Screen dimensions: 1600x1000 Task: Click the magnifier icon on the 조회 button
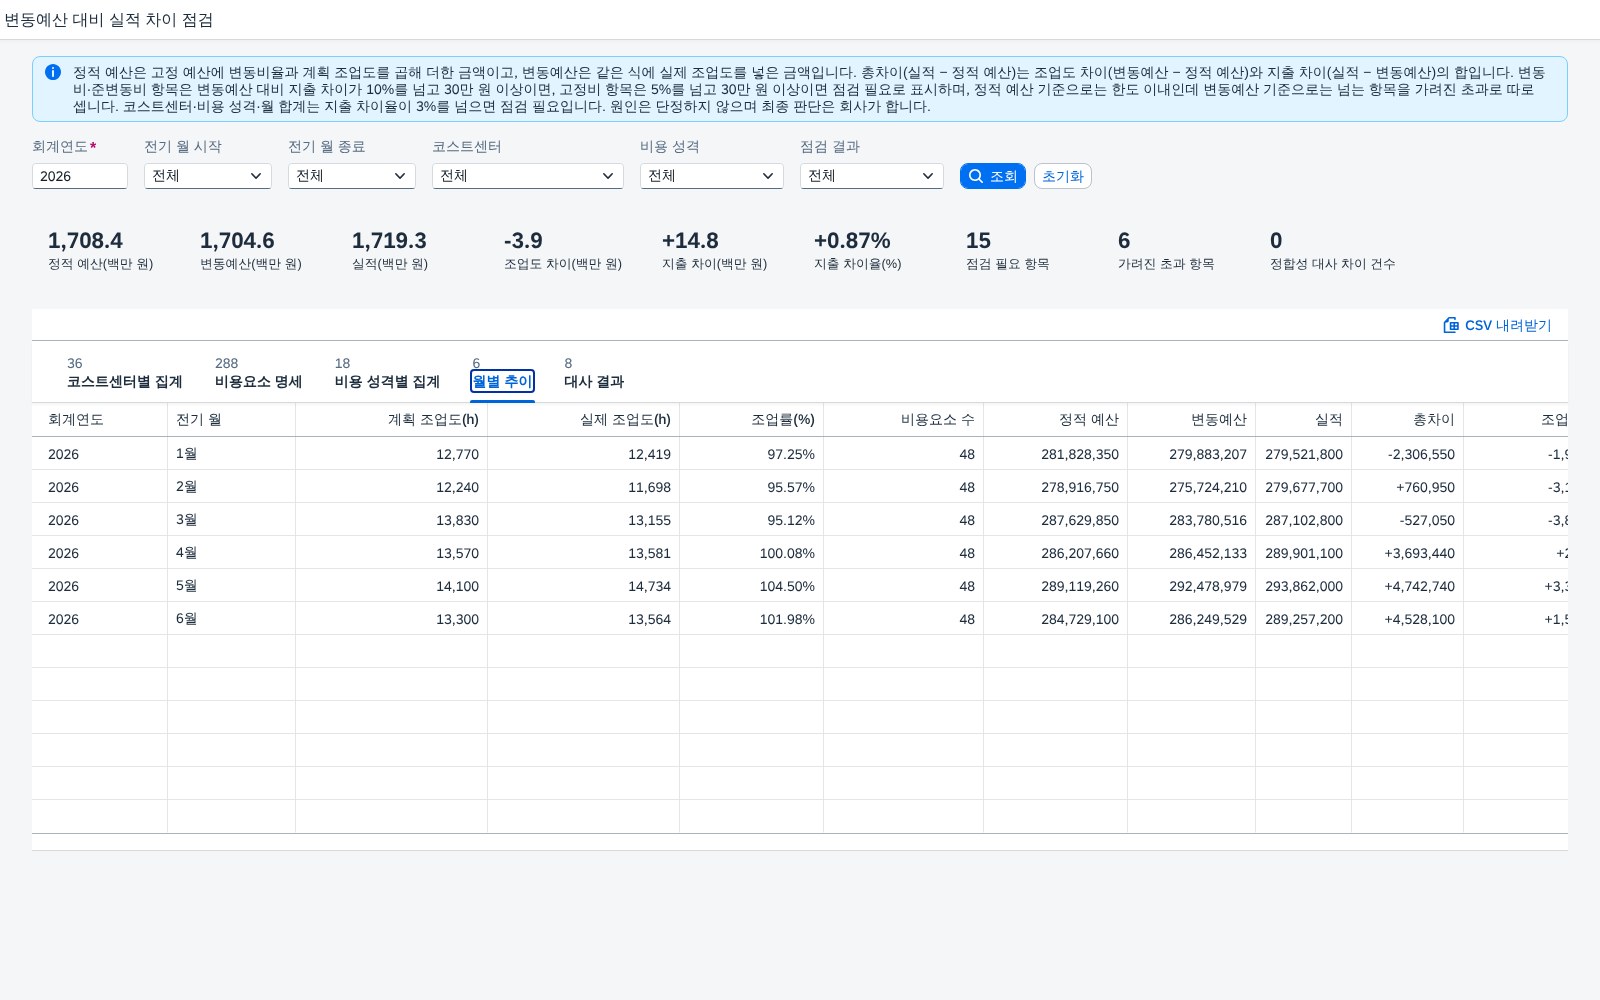coord(975,176)
